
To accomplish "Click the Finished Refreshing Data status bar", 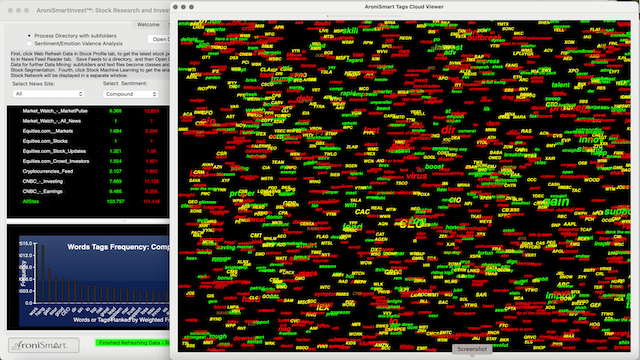I will 132,343.
